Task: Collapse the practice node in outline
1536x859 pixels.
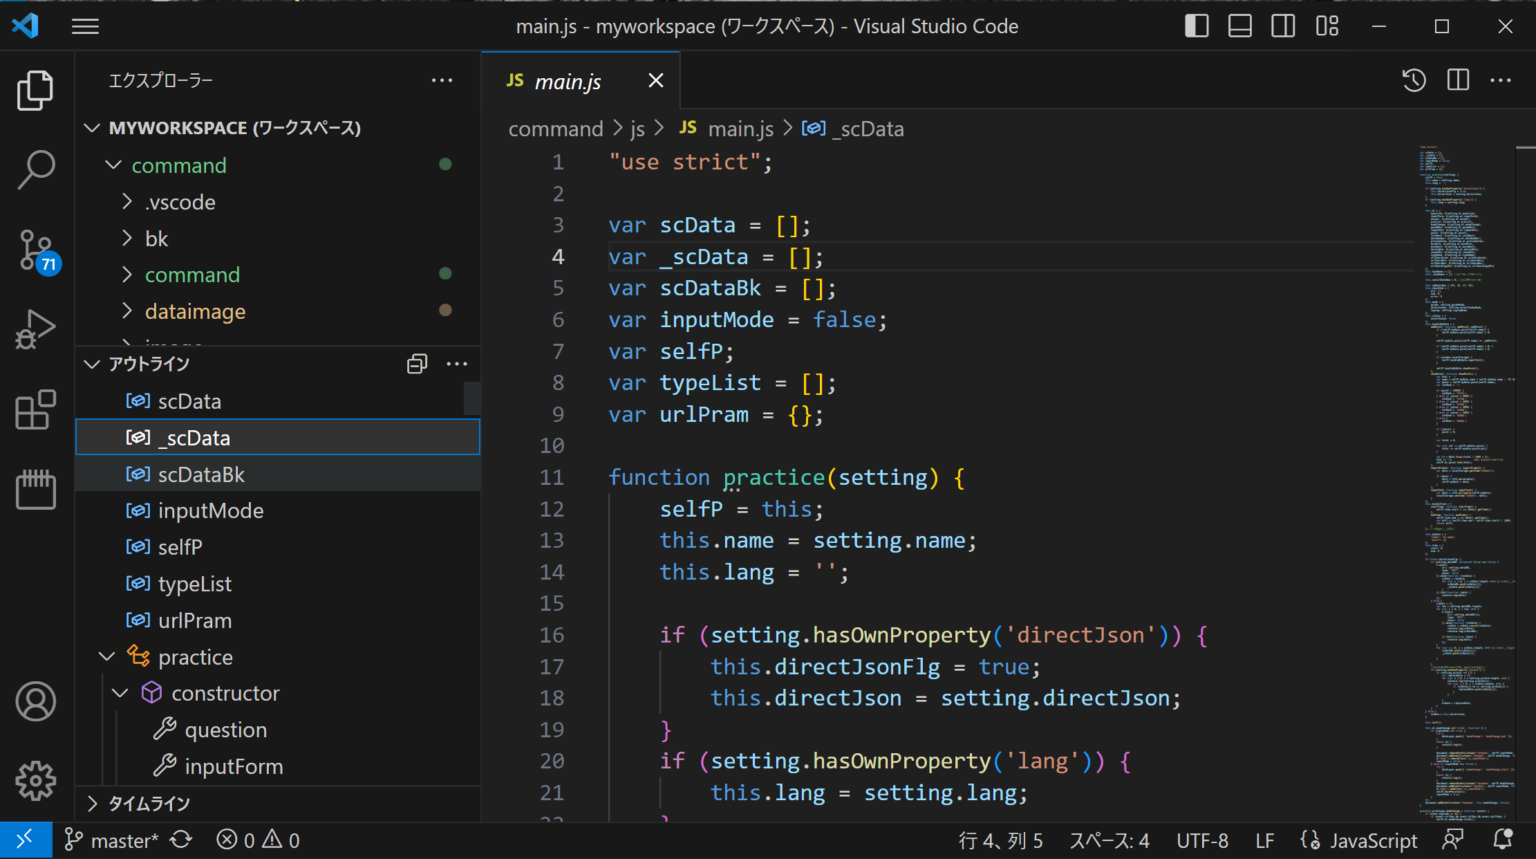Action: point(107,656)
